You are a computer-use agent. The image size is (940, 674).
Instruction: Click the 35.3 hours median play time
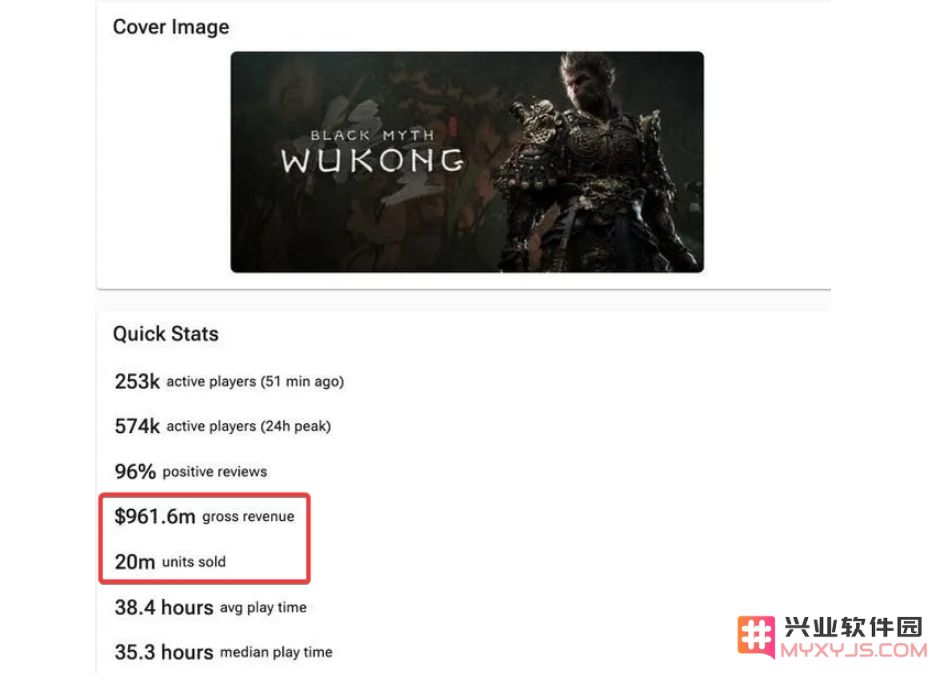tap(223, 652)
